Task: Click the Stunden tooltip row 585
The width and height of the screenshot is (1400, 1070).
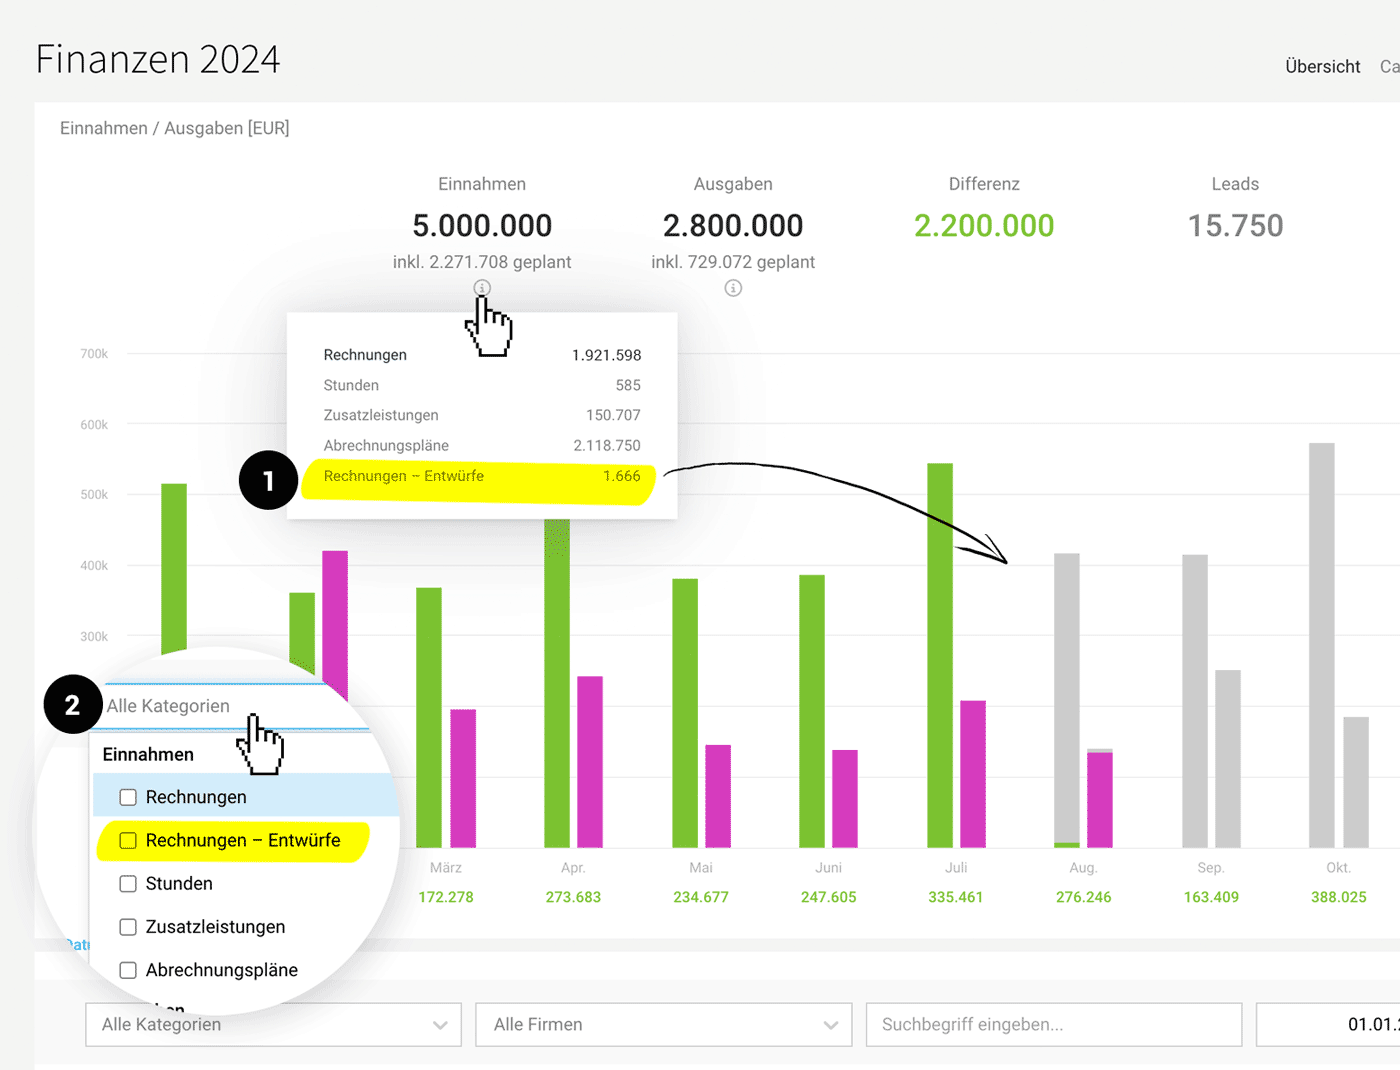Action: (482, 385)
